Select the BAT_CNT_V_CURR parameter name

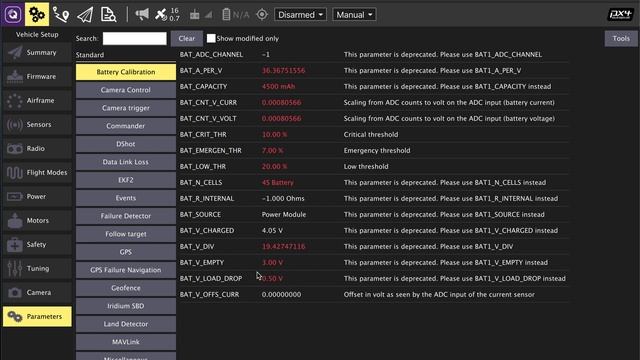click(x=208, y=102)
